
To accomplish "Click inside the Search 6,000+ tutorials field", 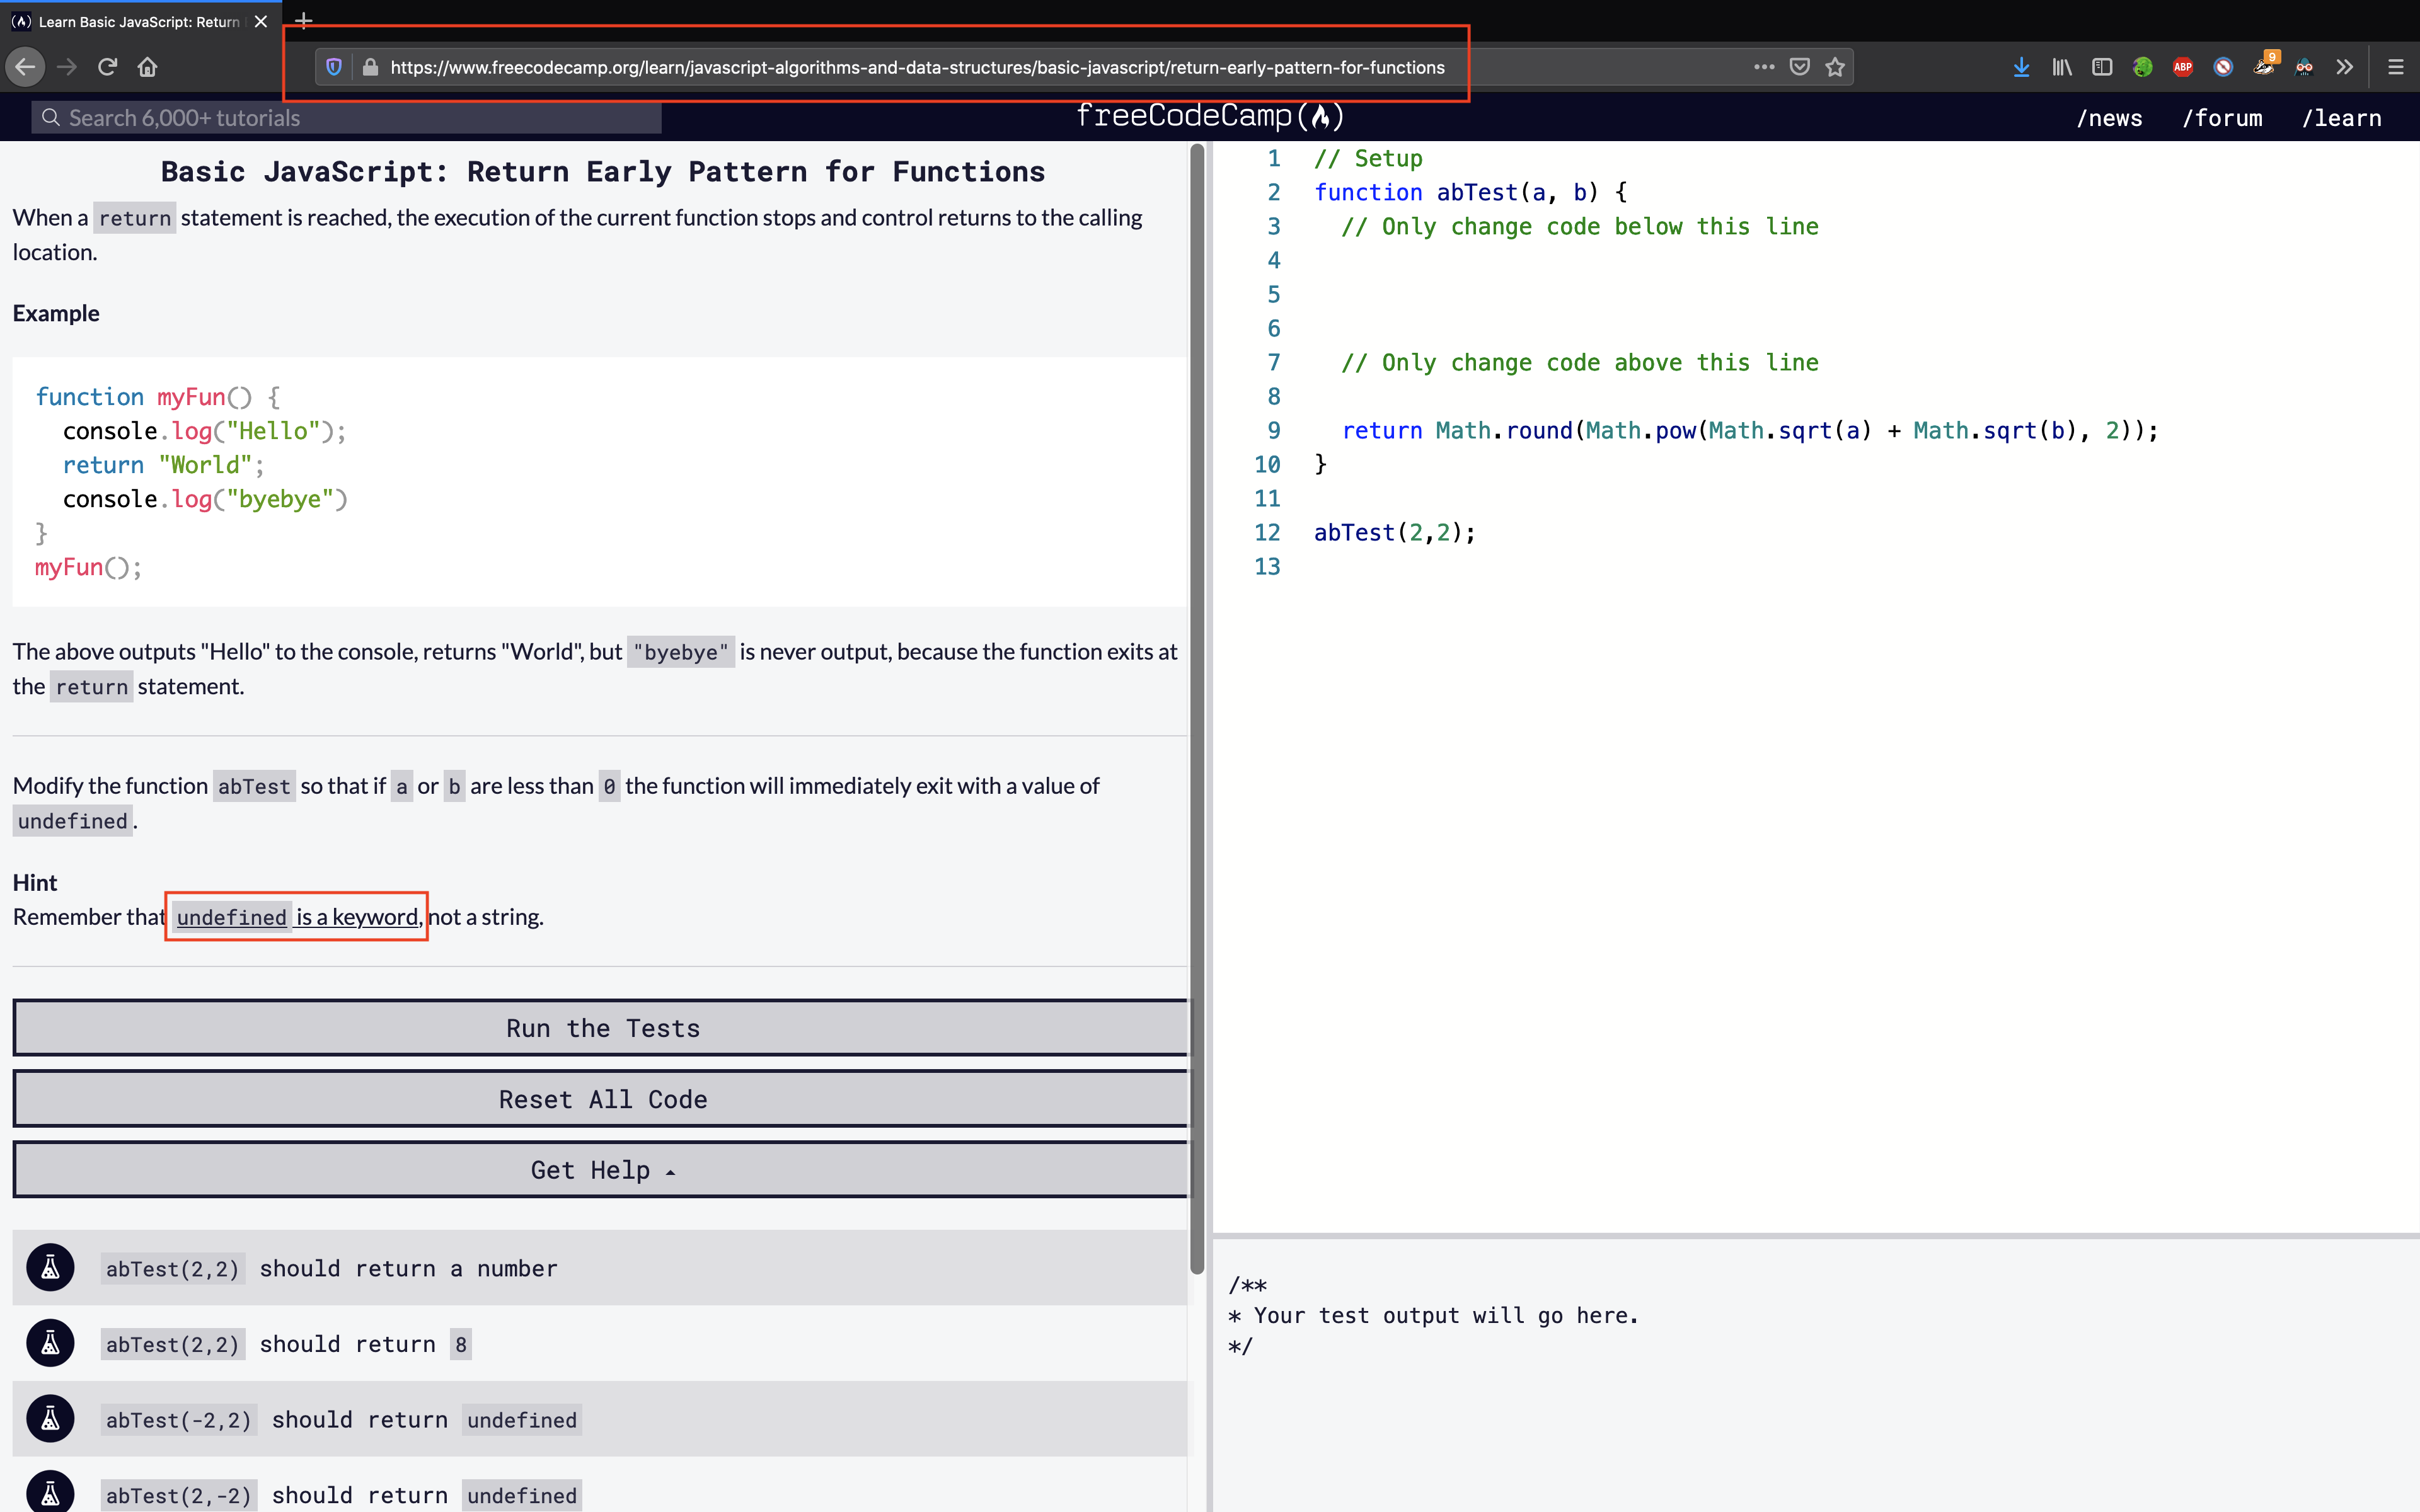I will 345,117.
